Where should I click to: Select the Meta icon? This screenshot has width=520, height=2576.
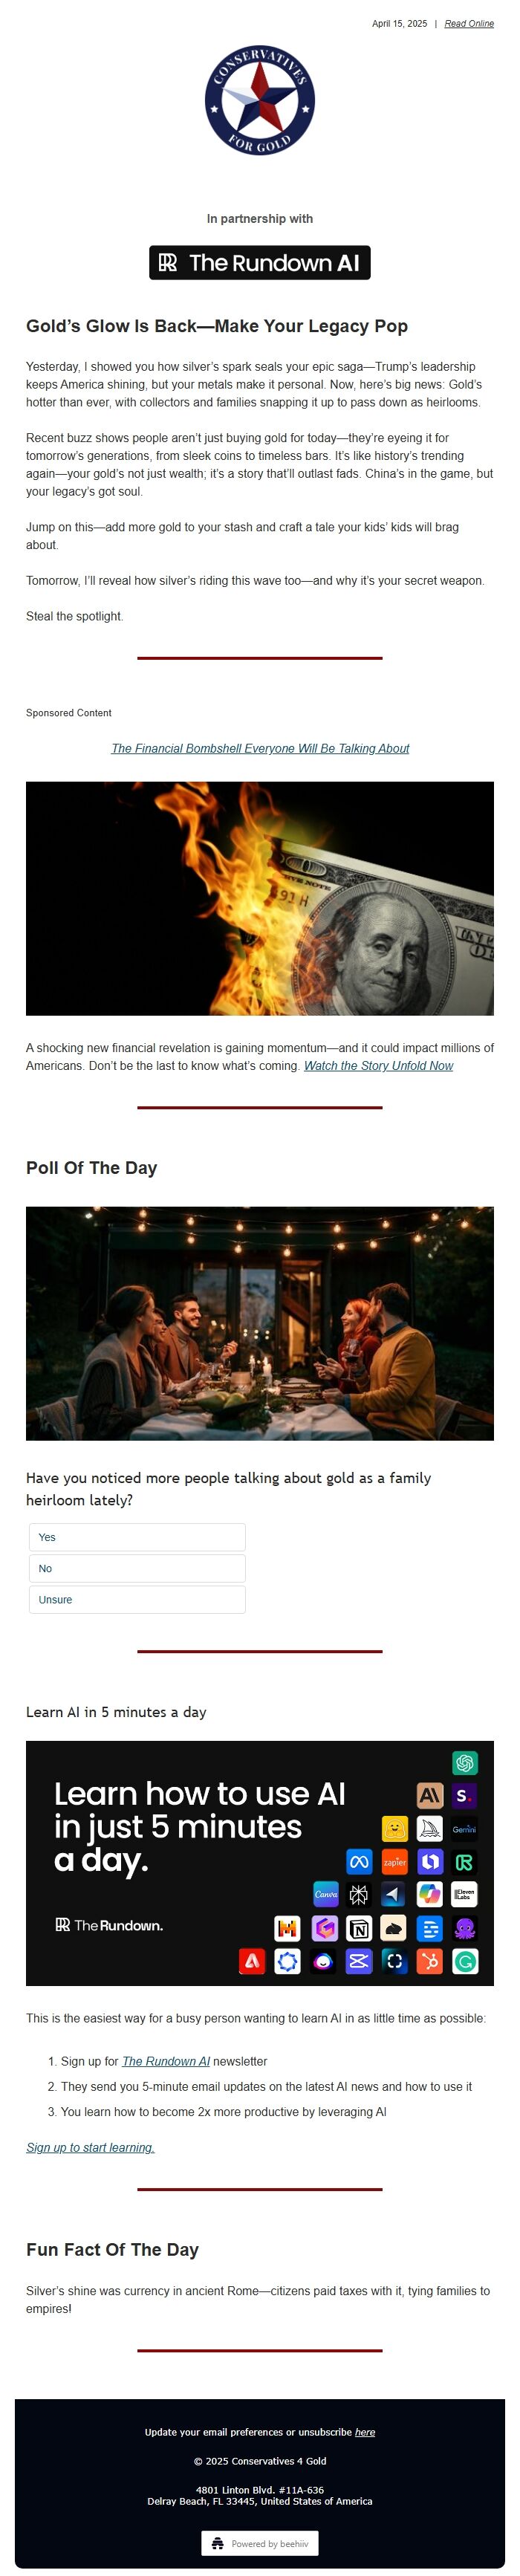click(360, 1862)
